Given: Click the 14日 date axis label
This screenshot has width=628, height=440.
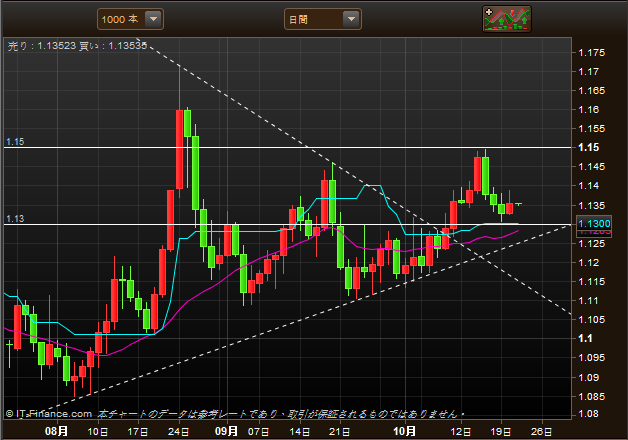Looking at the screenshot, I should pyautogui.click(x=300, y=432).
